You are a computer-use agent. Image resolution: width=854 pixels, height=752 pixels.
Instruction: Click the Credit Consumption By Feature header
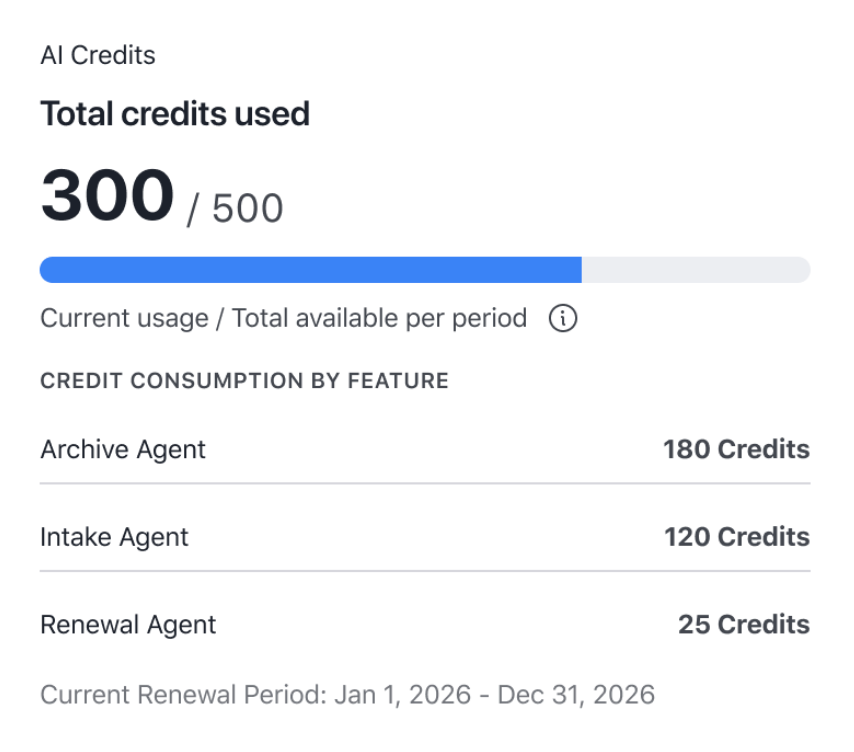coord(245,381)
